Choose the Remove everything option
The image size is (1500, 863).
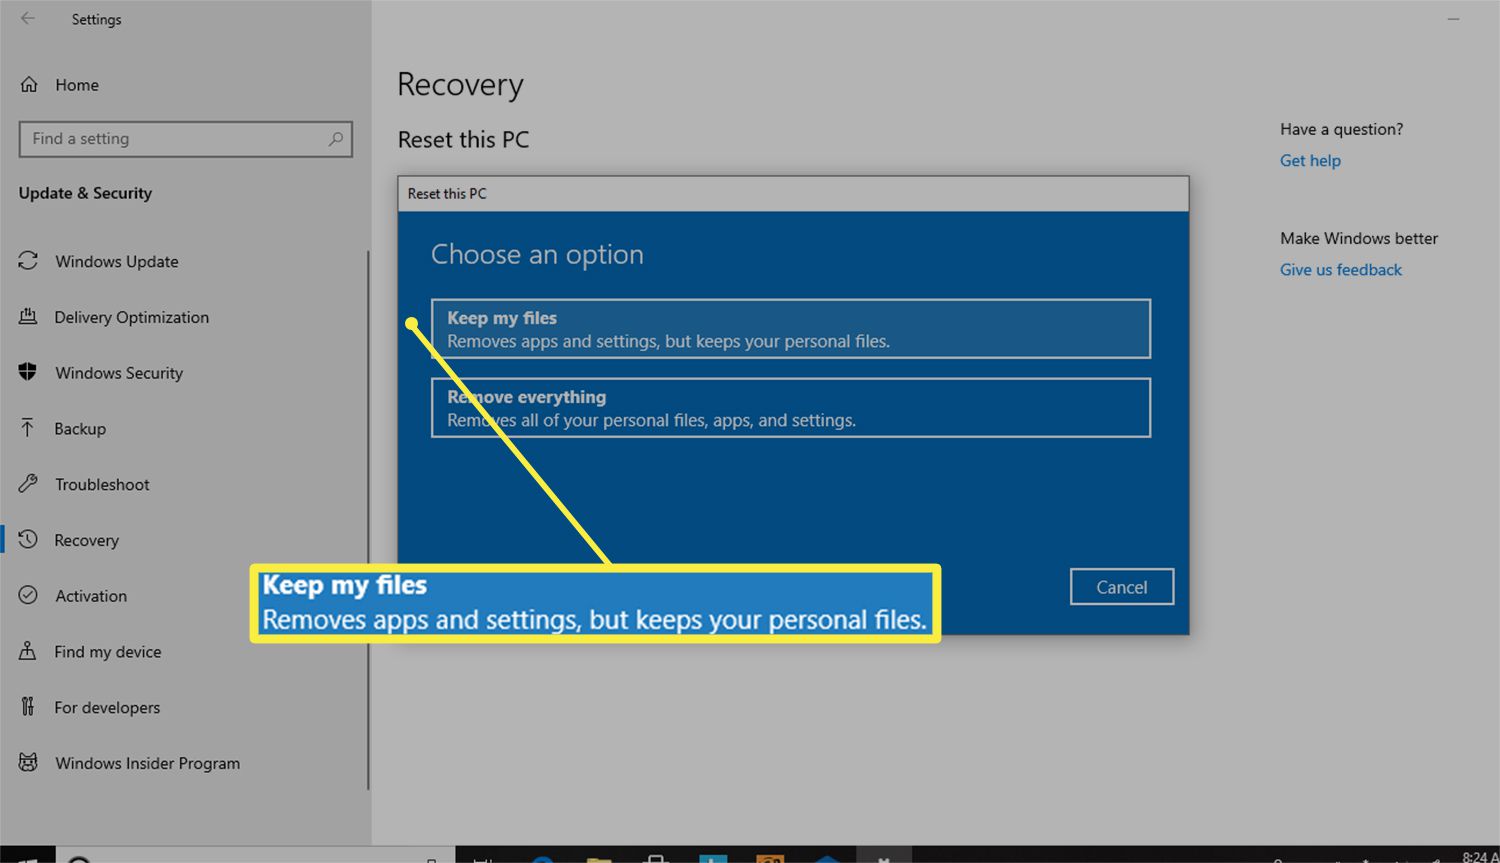click(x=790, y=408)
